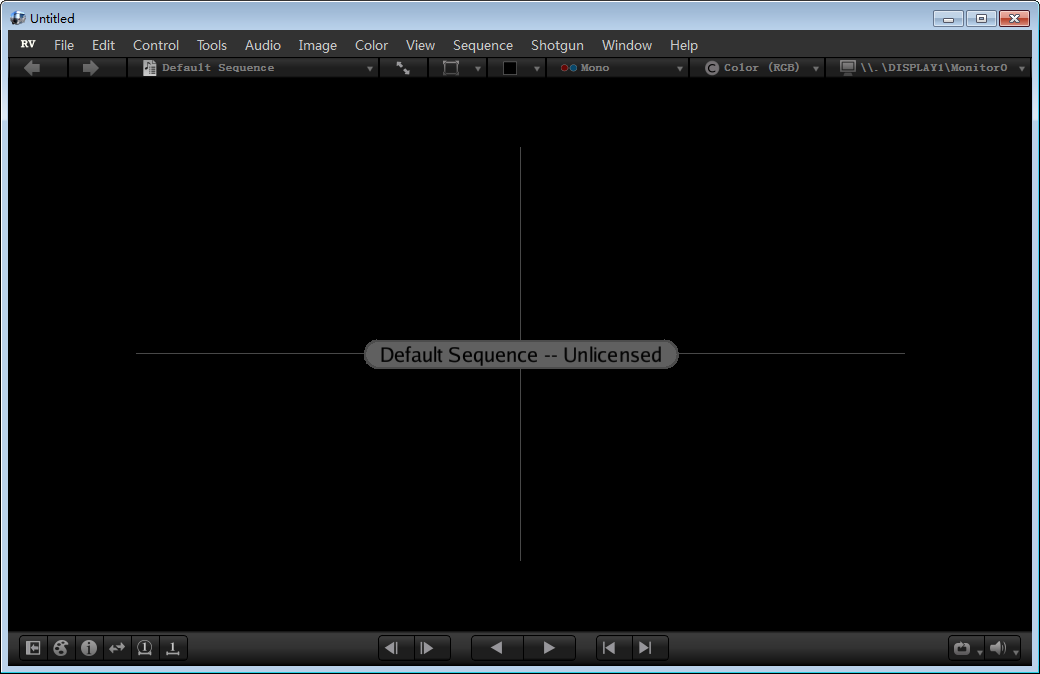Open the File menu
Image resolution: width=1040 pixels, height=674 pixels.
click(x=64, y=45)
